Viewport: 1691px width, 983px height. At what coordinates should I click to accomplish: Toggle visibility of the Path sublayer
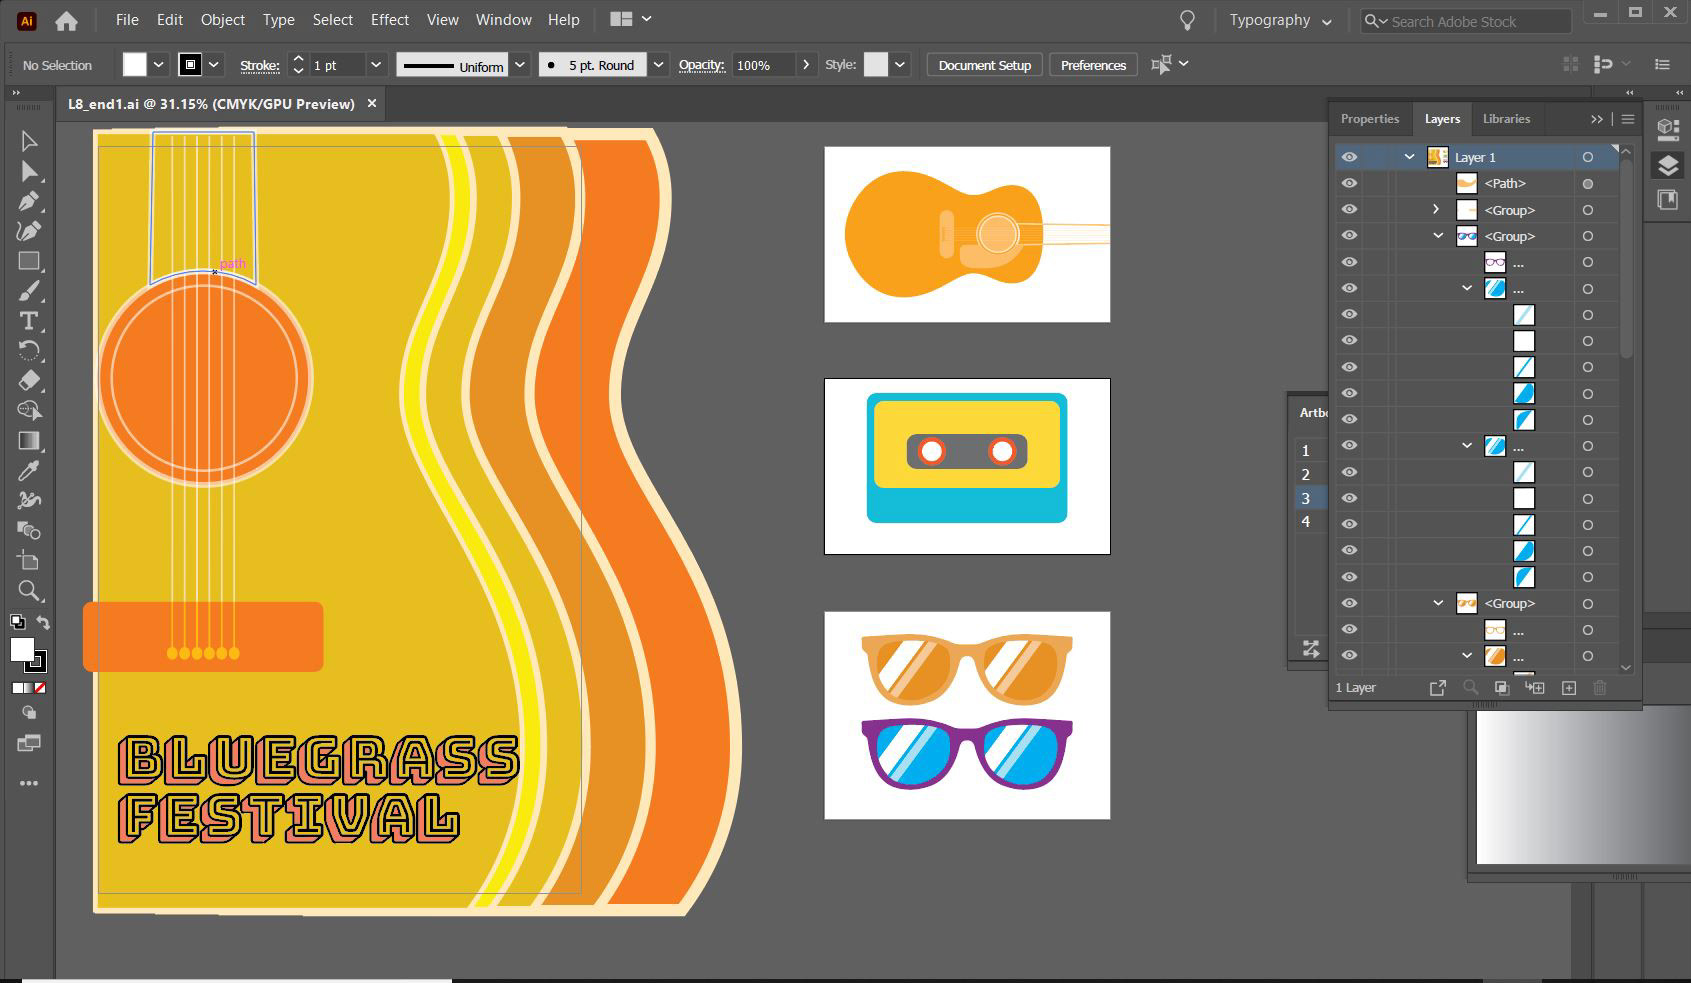point(1349,183)
